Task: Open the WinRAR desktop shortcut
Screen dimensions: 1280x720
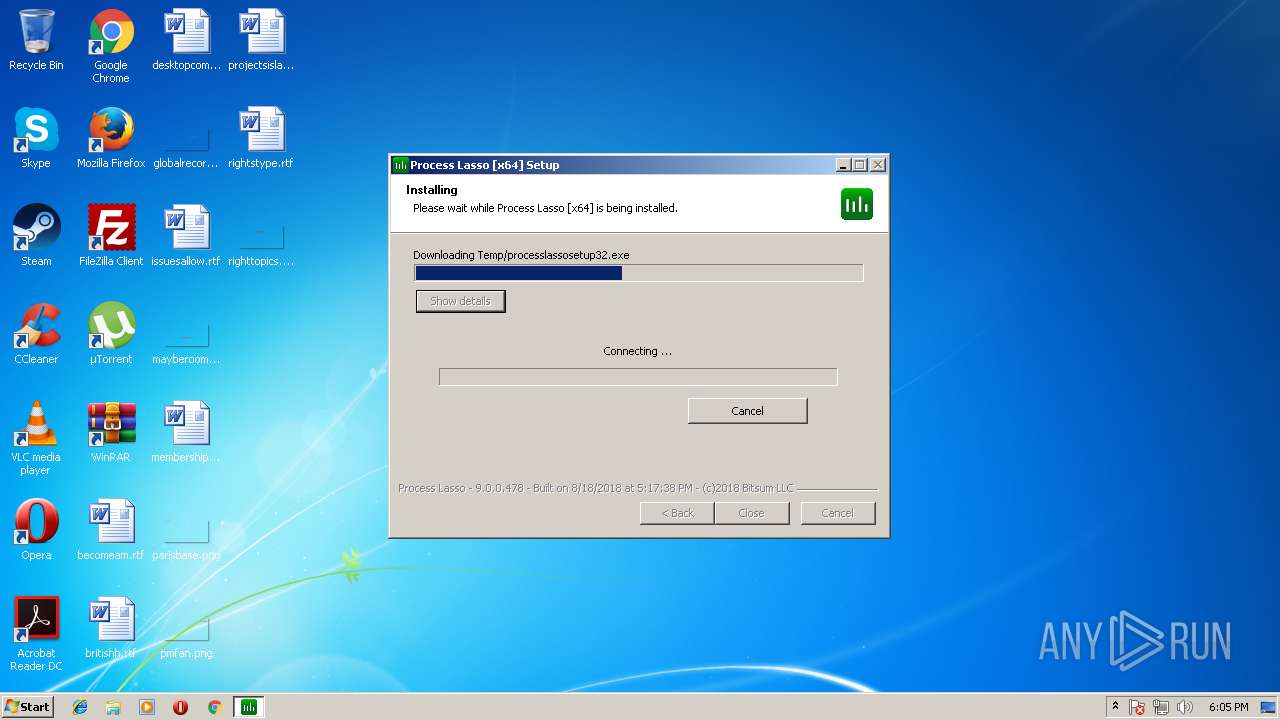Action: (111, 433)
